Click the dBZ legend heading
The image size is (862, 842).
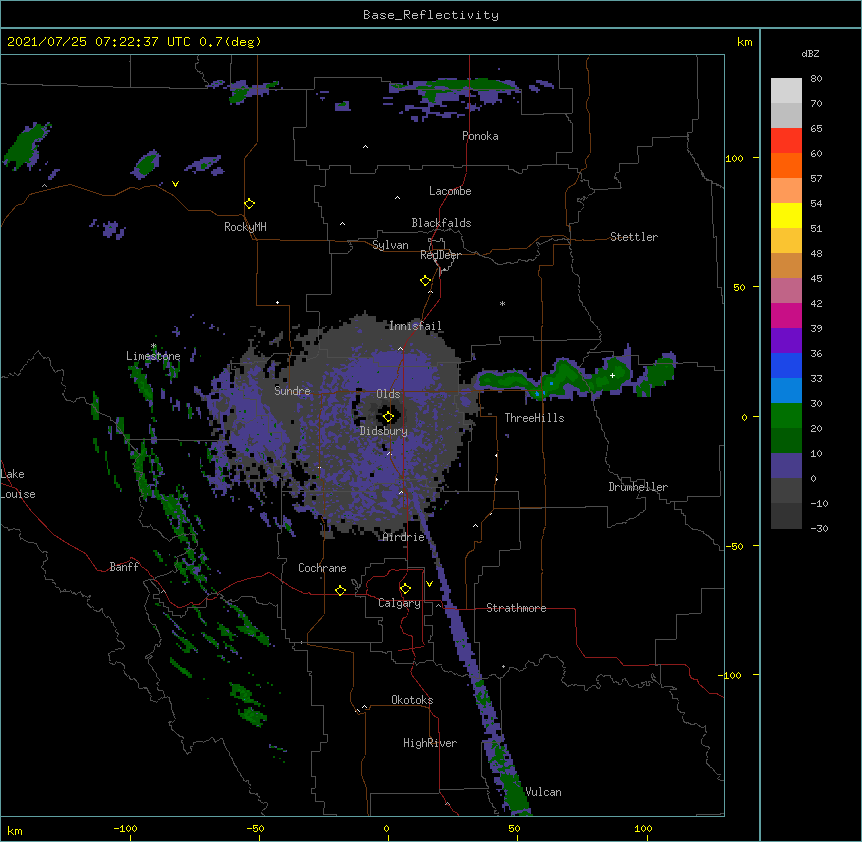pyautogui.click(x=810, y=53)
